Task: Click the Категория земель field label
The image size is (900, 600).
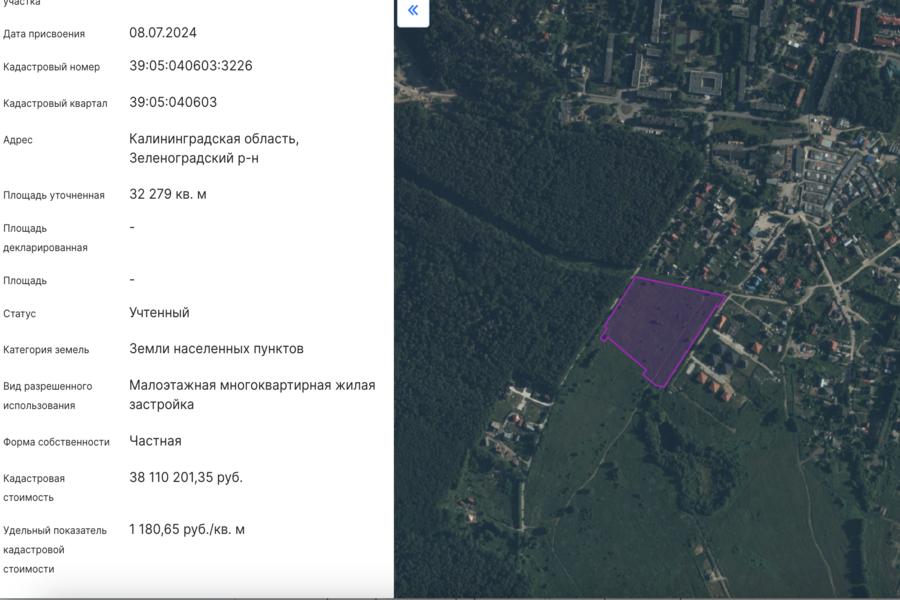Action: click(46, 350)
